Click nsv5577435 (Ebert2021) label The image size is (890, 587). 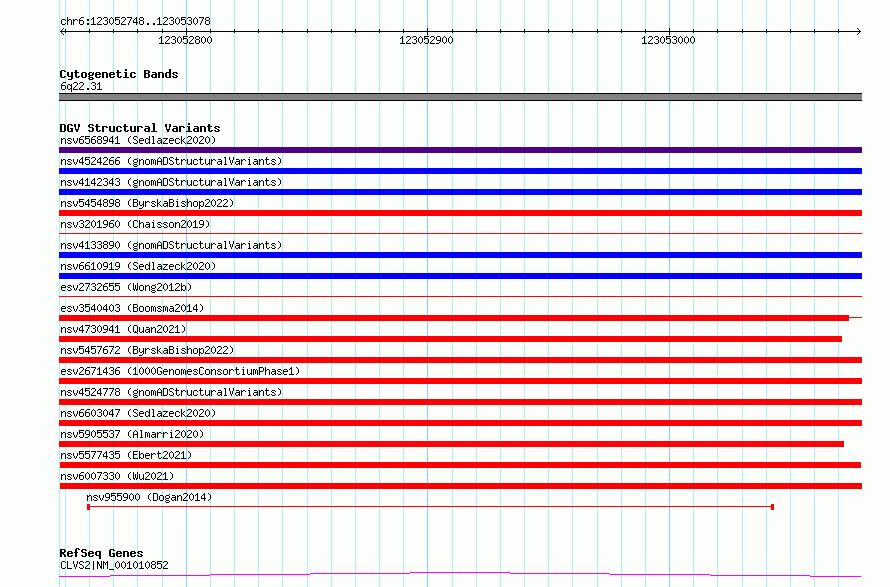coord(126,455)
